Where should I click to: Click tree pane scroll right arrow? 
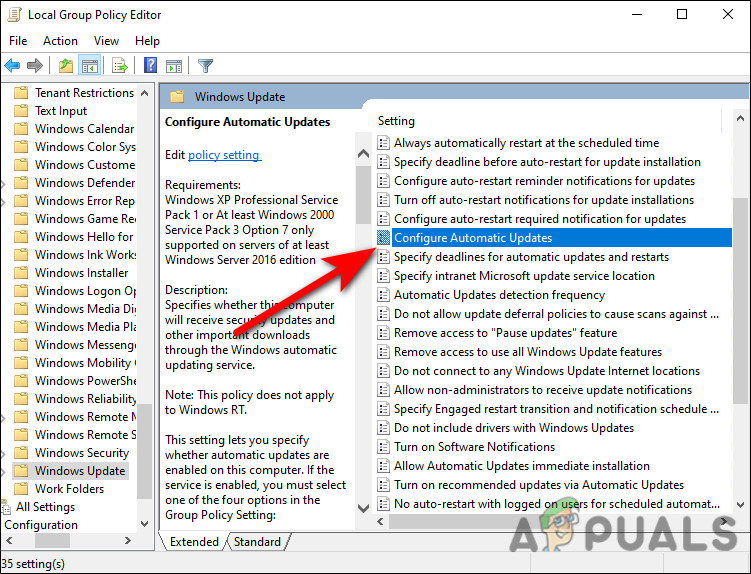tap(127, 540)
